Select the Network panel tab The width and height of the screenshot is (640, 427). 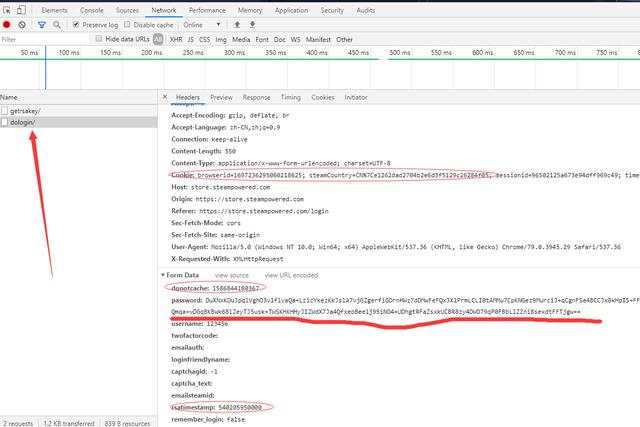pos(164,10)
